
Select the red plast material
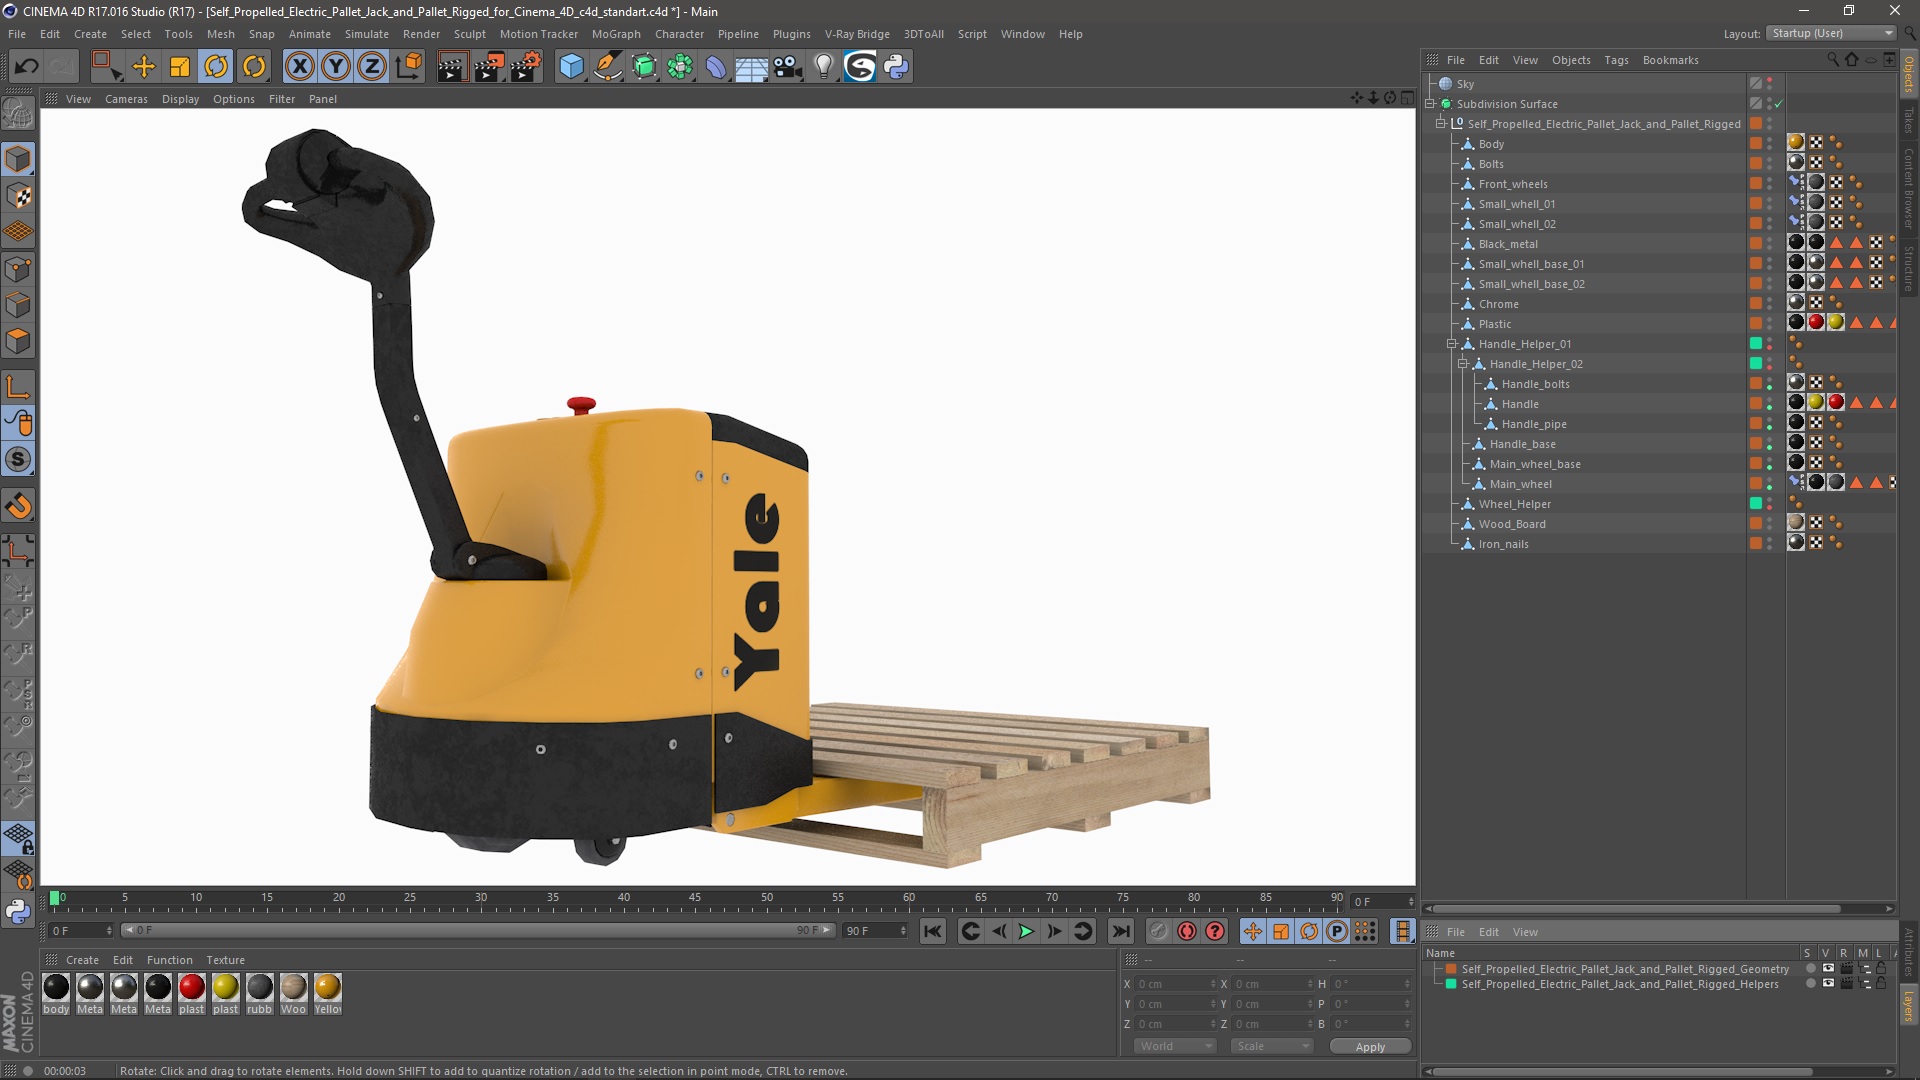[x=191, y=988]
